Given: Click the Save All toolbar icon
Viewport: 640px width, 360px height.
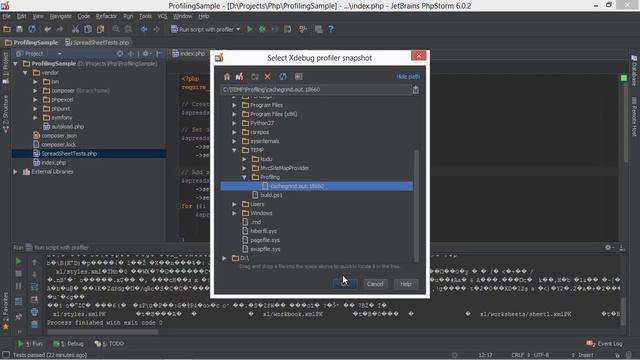Looking at the screenshot, I should [19, 29].
